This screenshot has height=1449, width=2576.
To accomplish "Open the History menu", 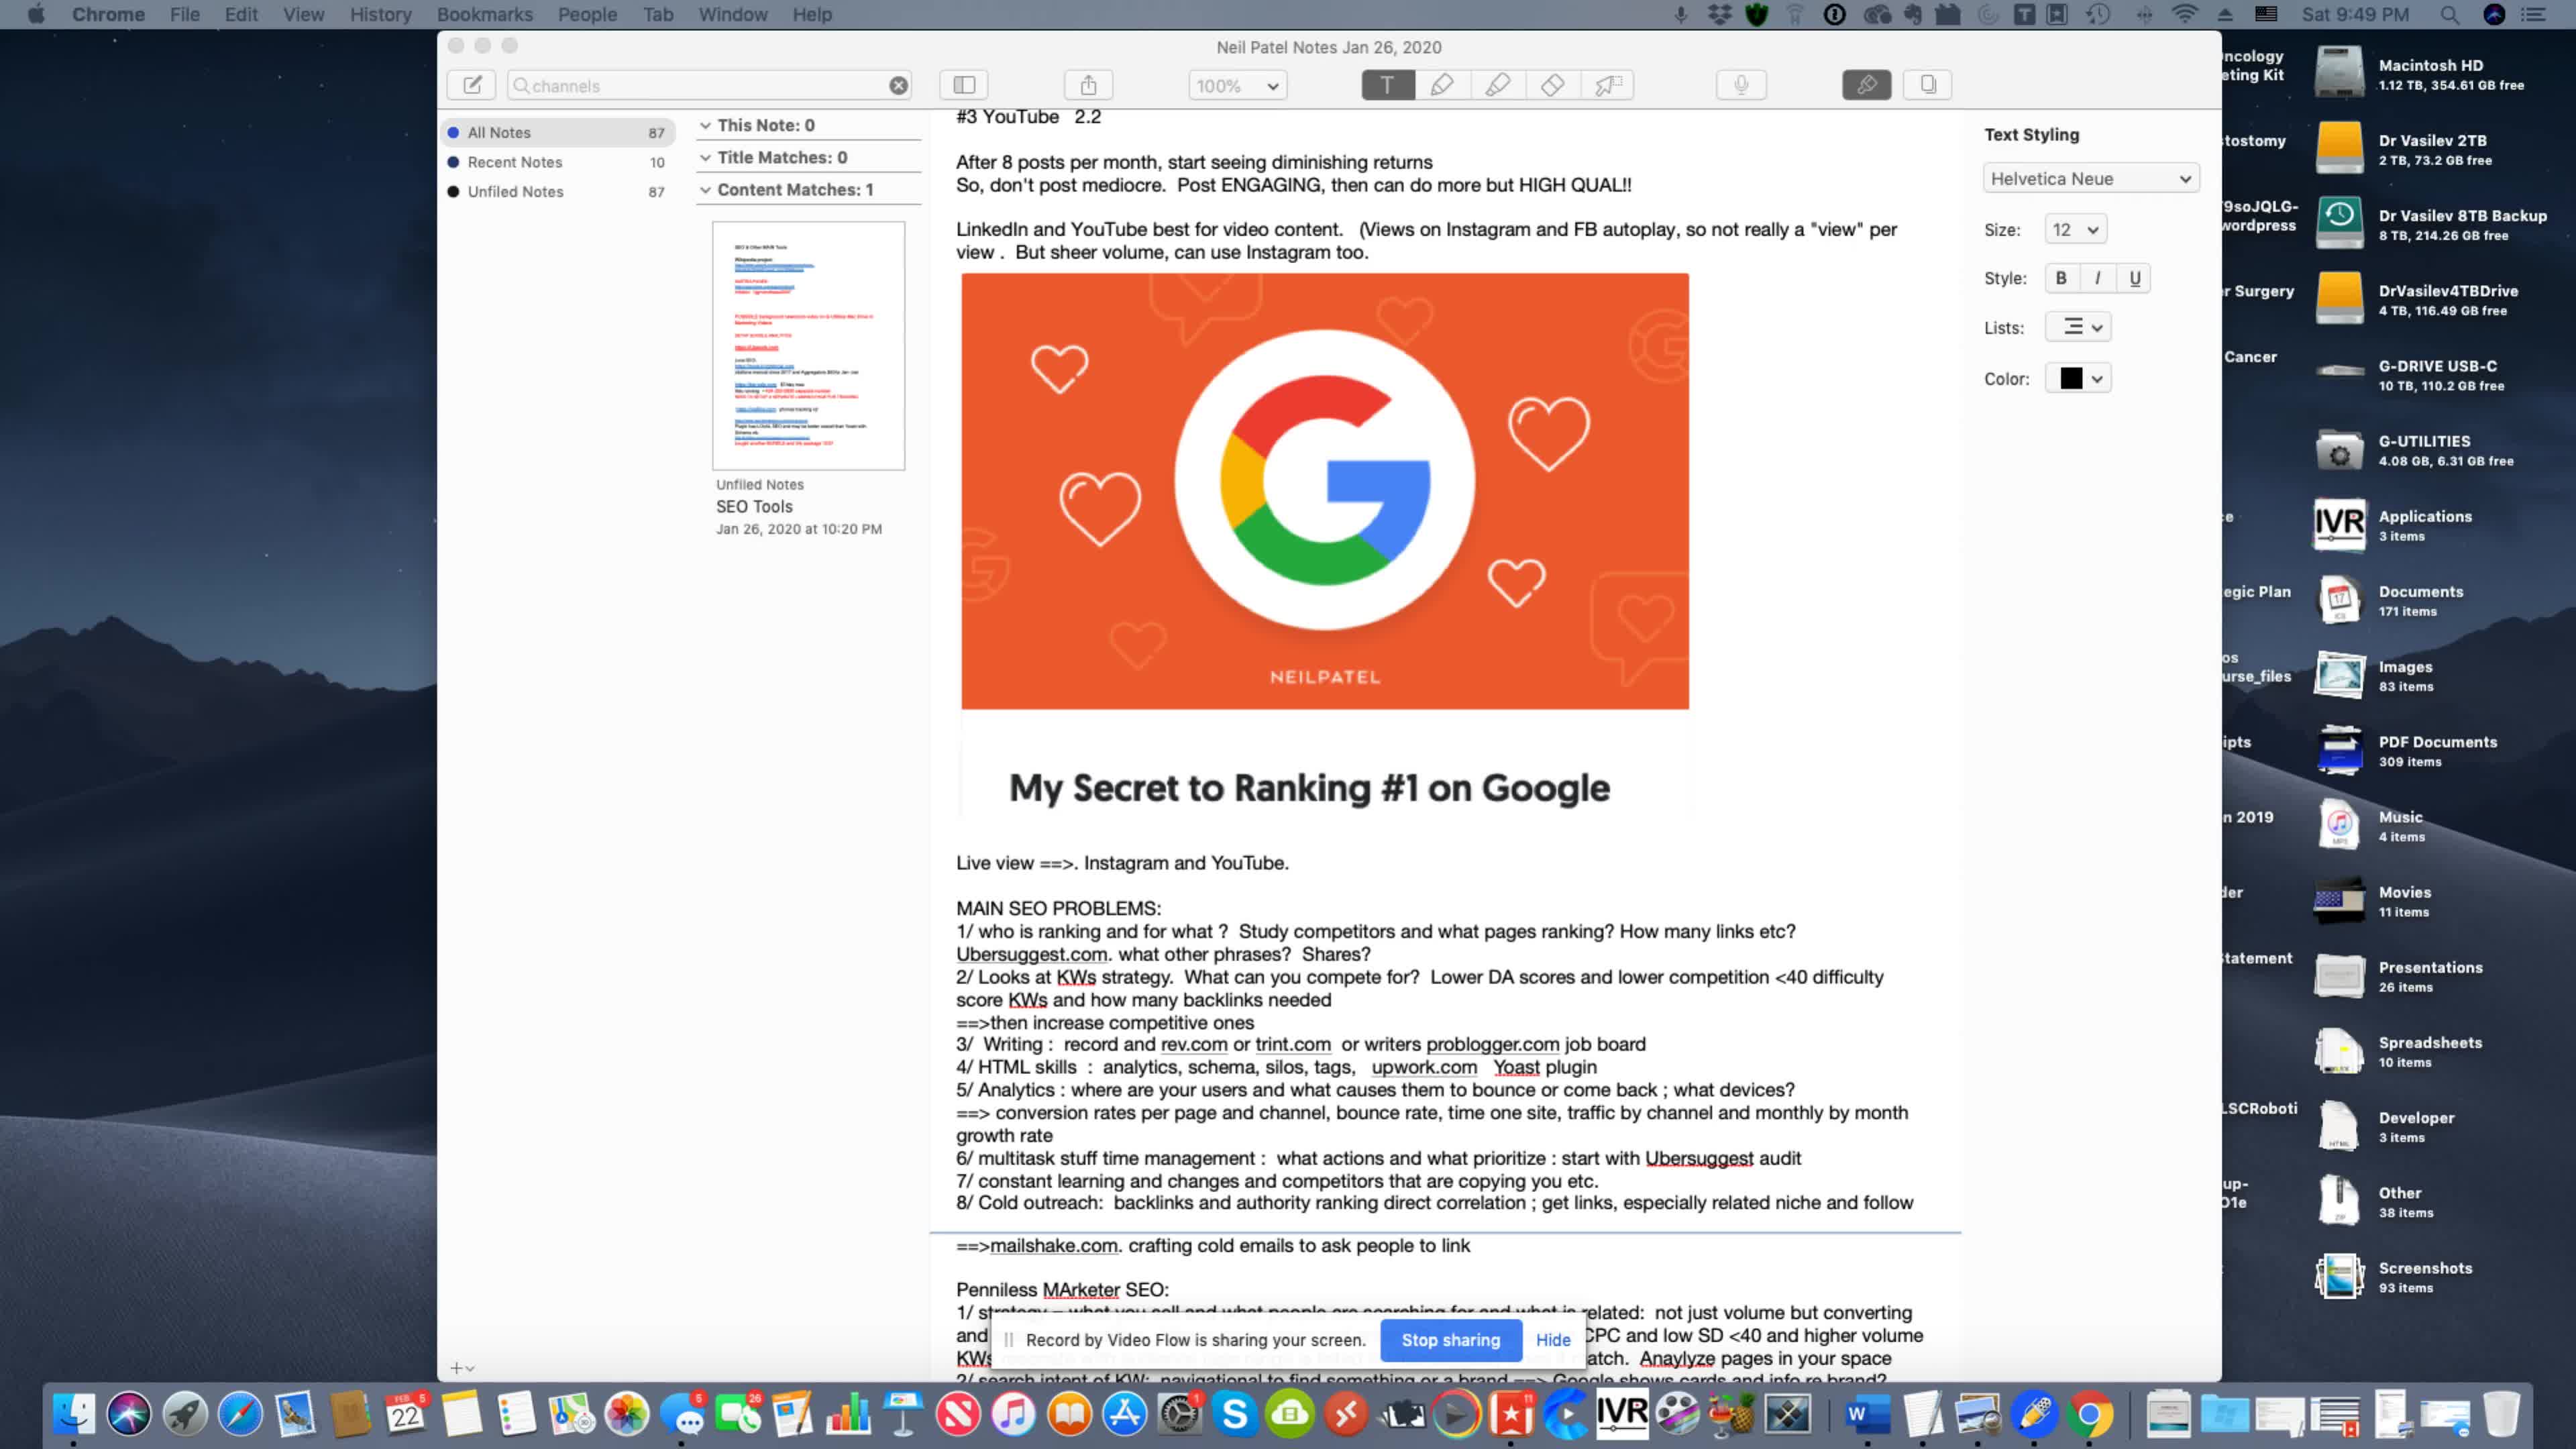I will pyautogui.click(x=380, y=14).
